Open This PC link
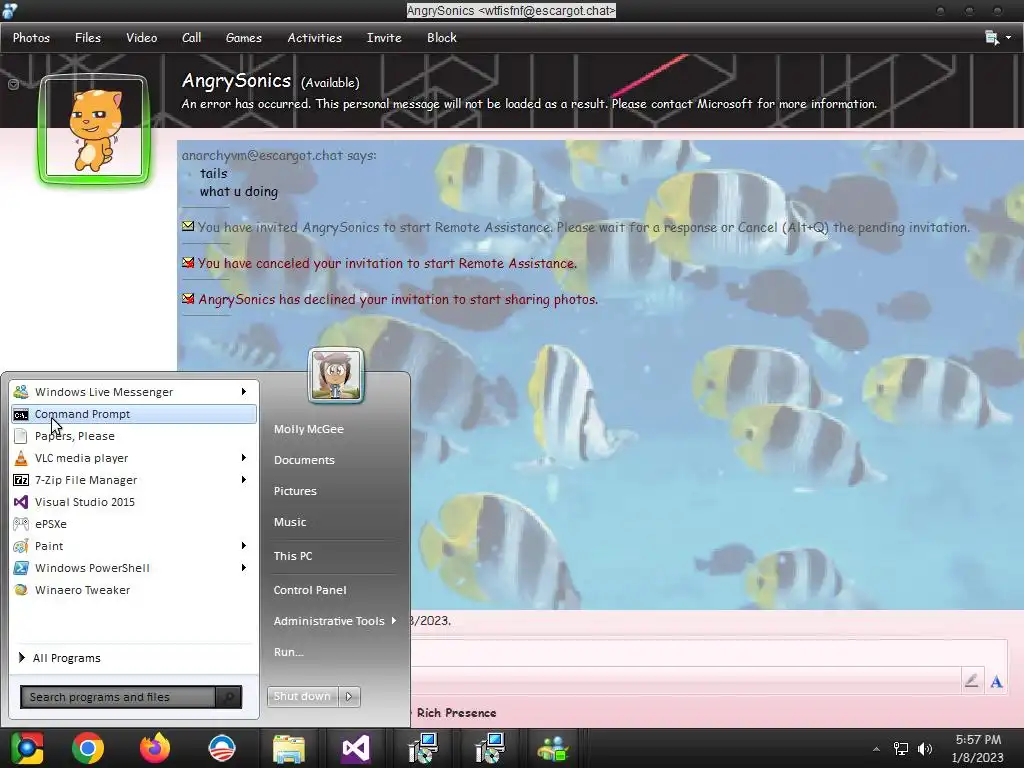1024x768 pixels. (293, 556)
